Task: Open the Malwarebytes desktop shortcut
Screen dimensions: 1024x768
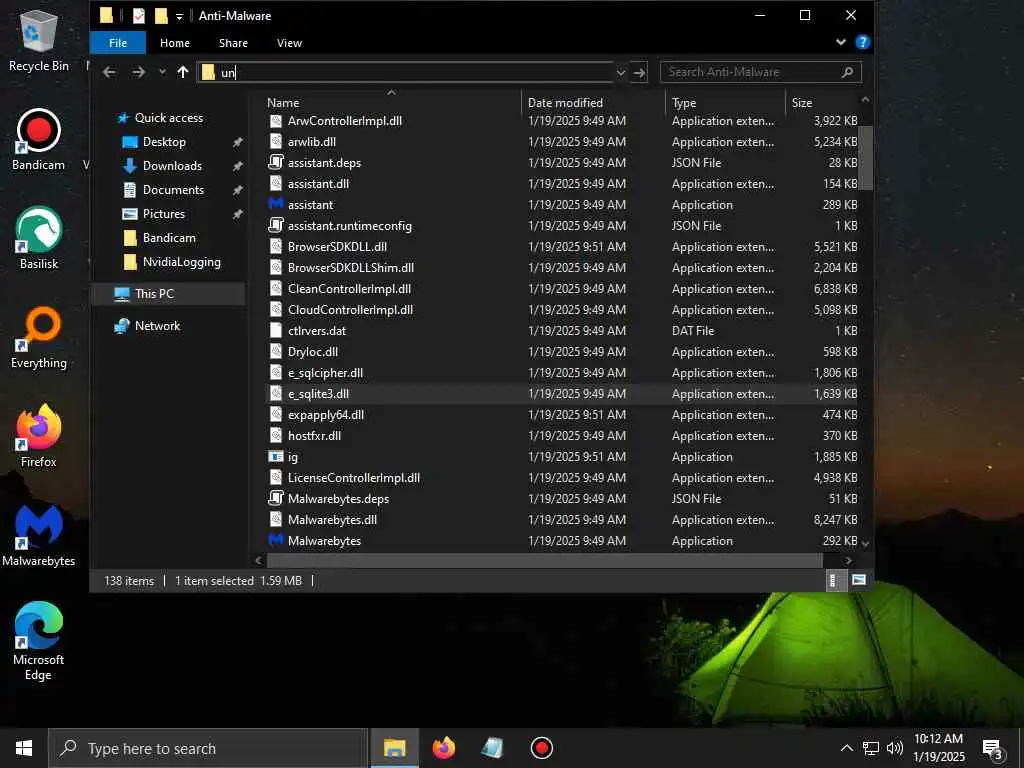Action: pos(39,535)
